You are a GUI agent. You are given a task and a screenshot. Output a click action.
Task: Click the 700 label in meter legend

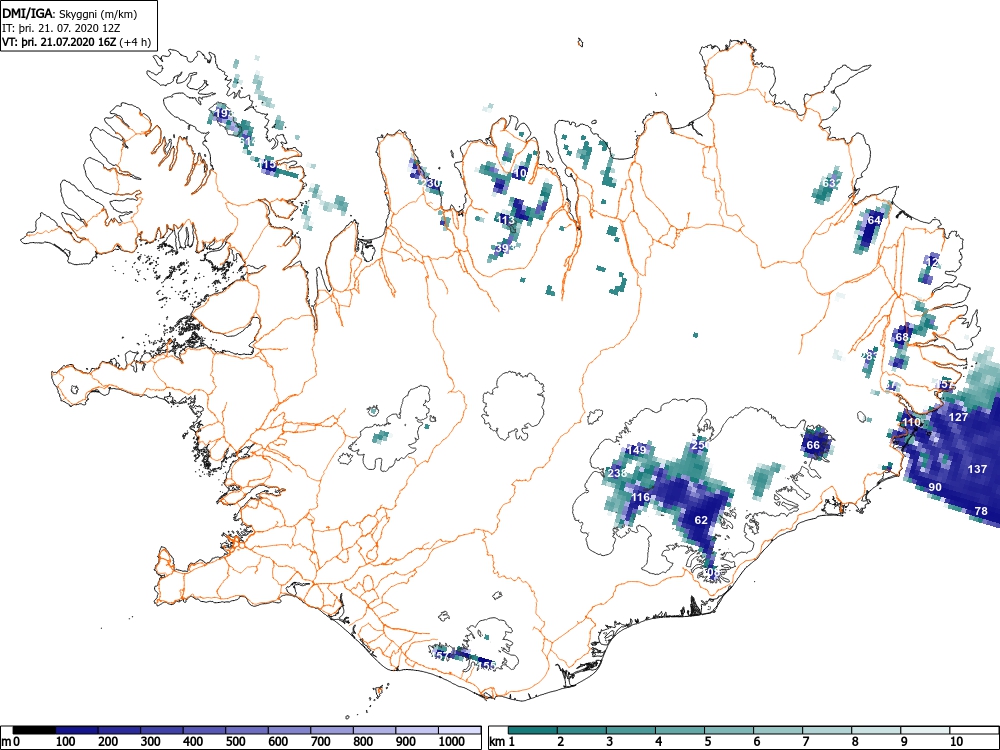pos(320,742)
